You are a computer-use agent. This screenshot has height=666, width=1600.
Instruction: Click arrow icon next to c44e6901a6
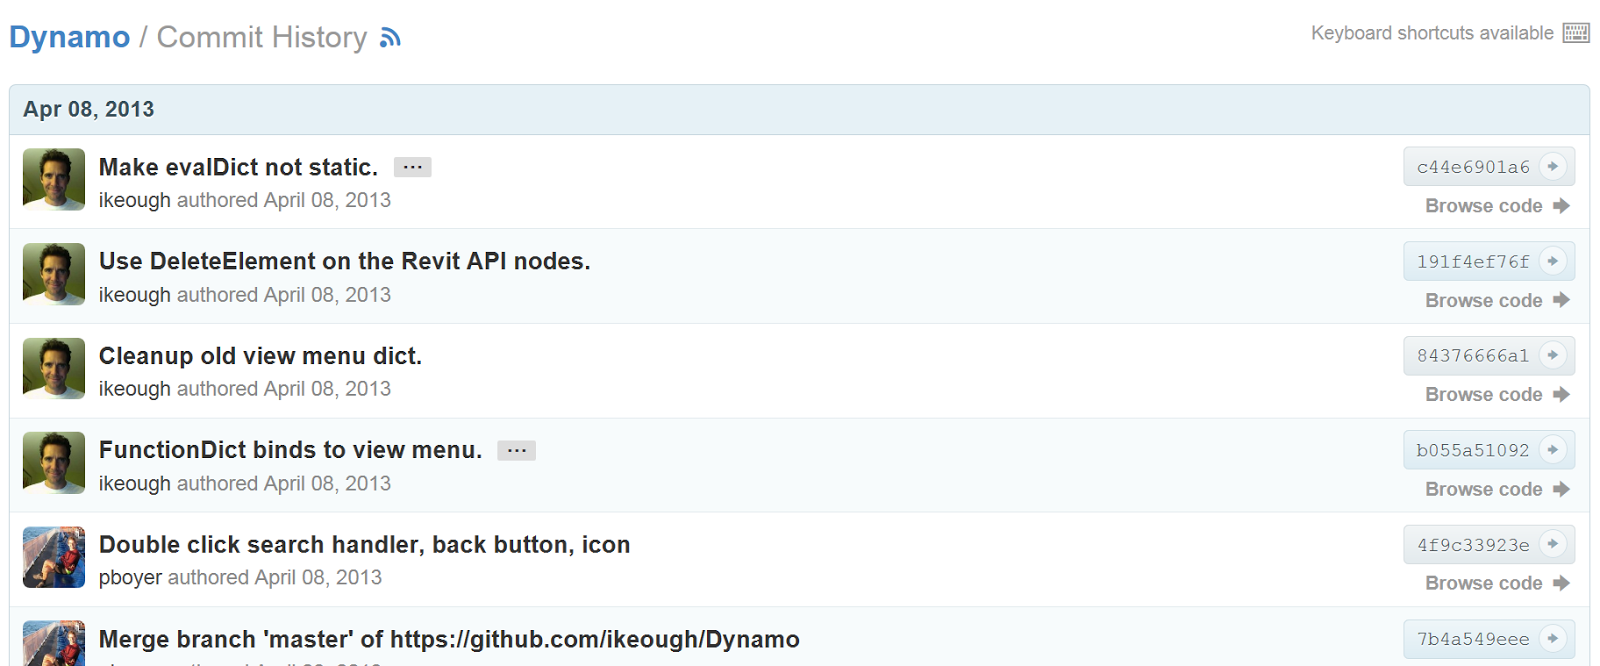coord(1553,166)
